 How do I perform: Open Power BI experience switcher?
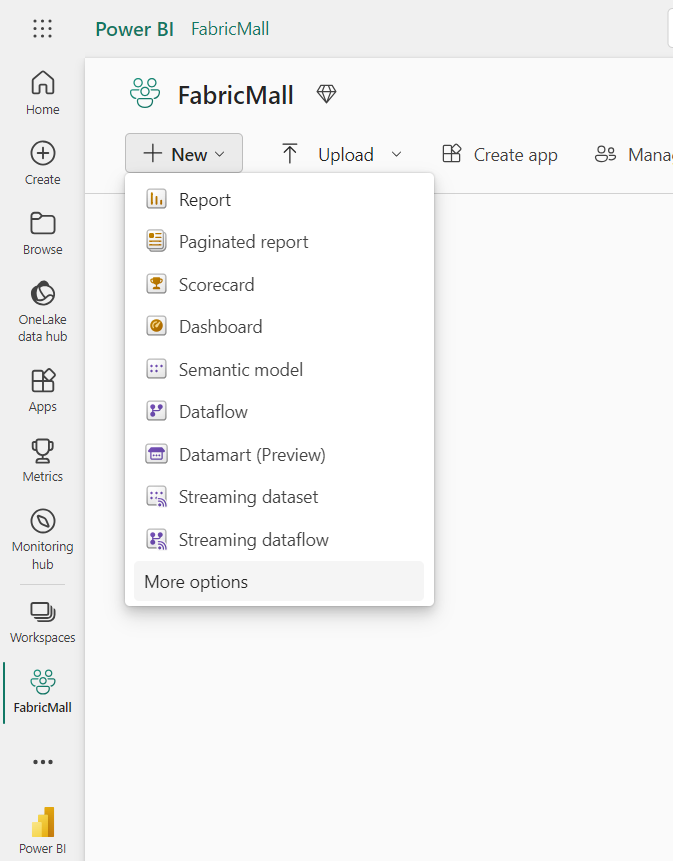point(42,830)
